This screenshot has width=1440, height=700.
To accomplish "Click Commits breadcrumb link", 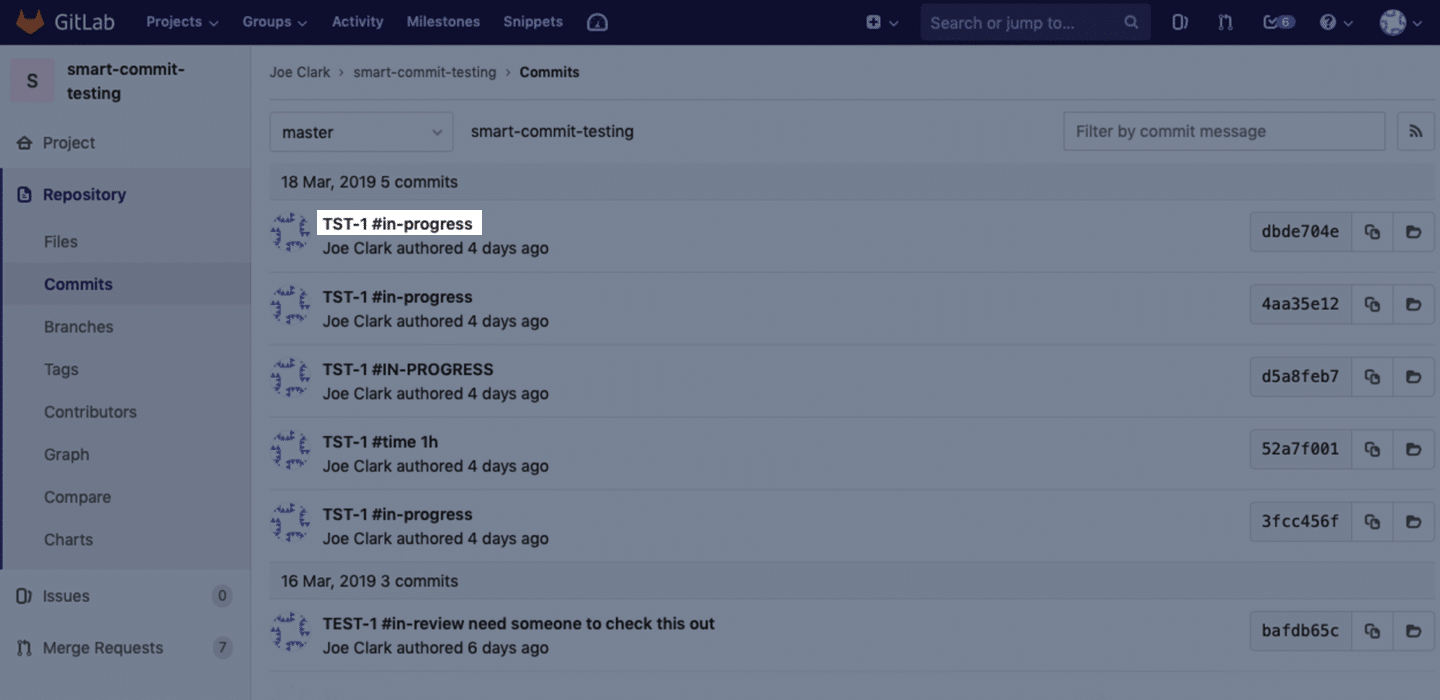I will click(x=549, y=72).
